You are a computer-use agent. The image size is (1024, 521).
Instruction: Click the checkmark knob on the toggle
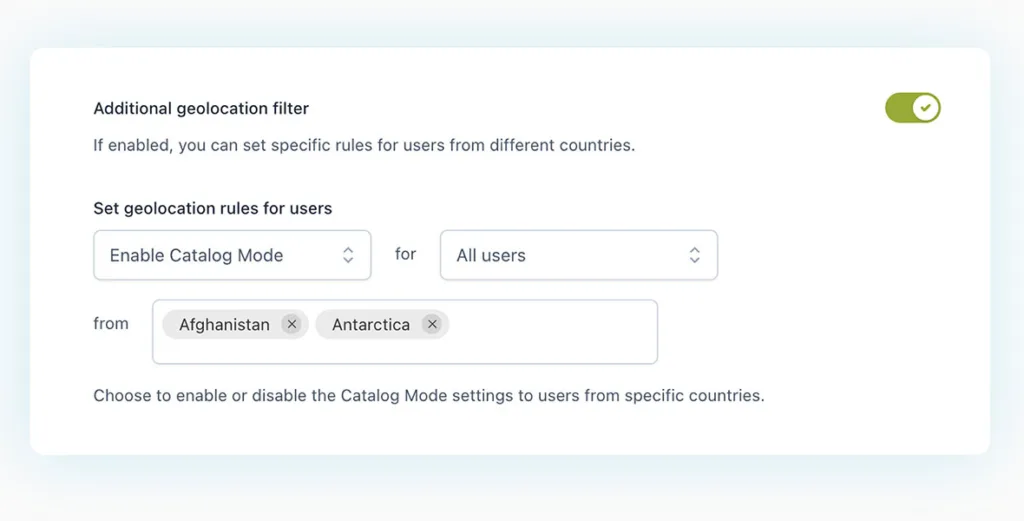pos(927,108)
